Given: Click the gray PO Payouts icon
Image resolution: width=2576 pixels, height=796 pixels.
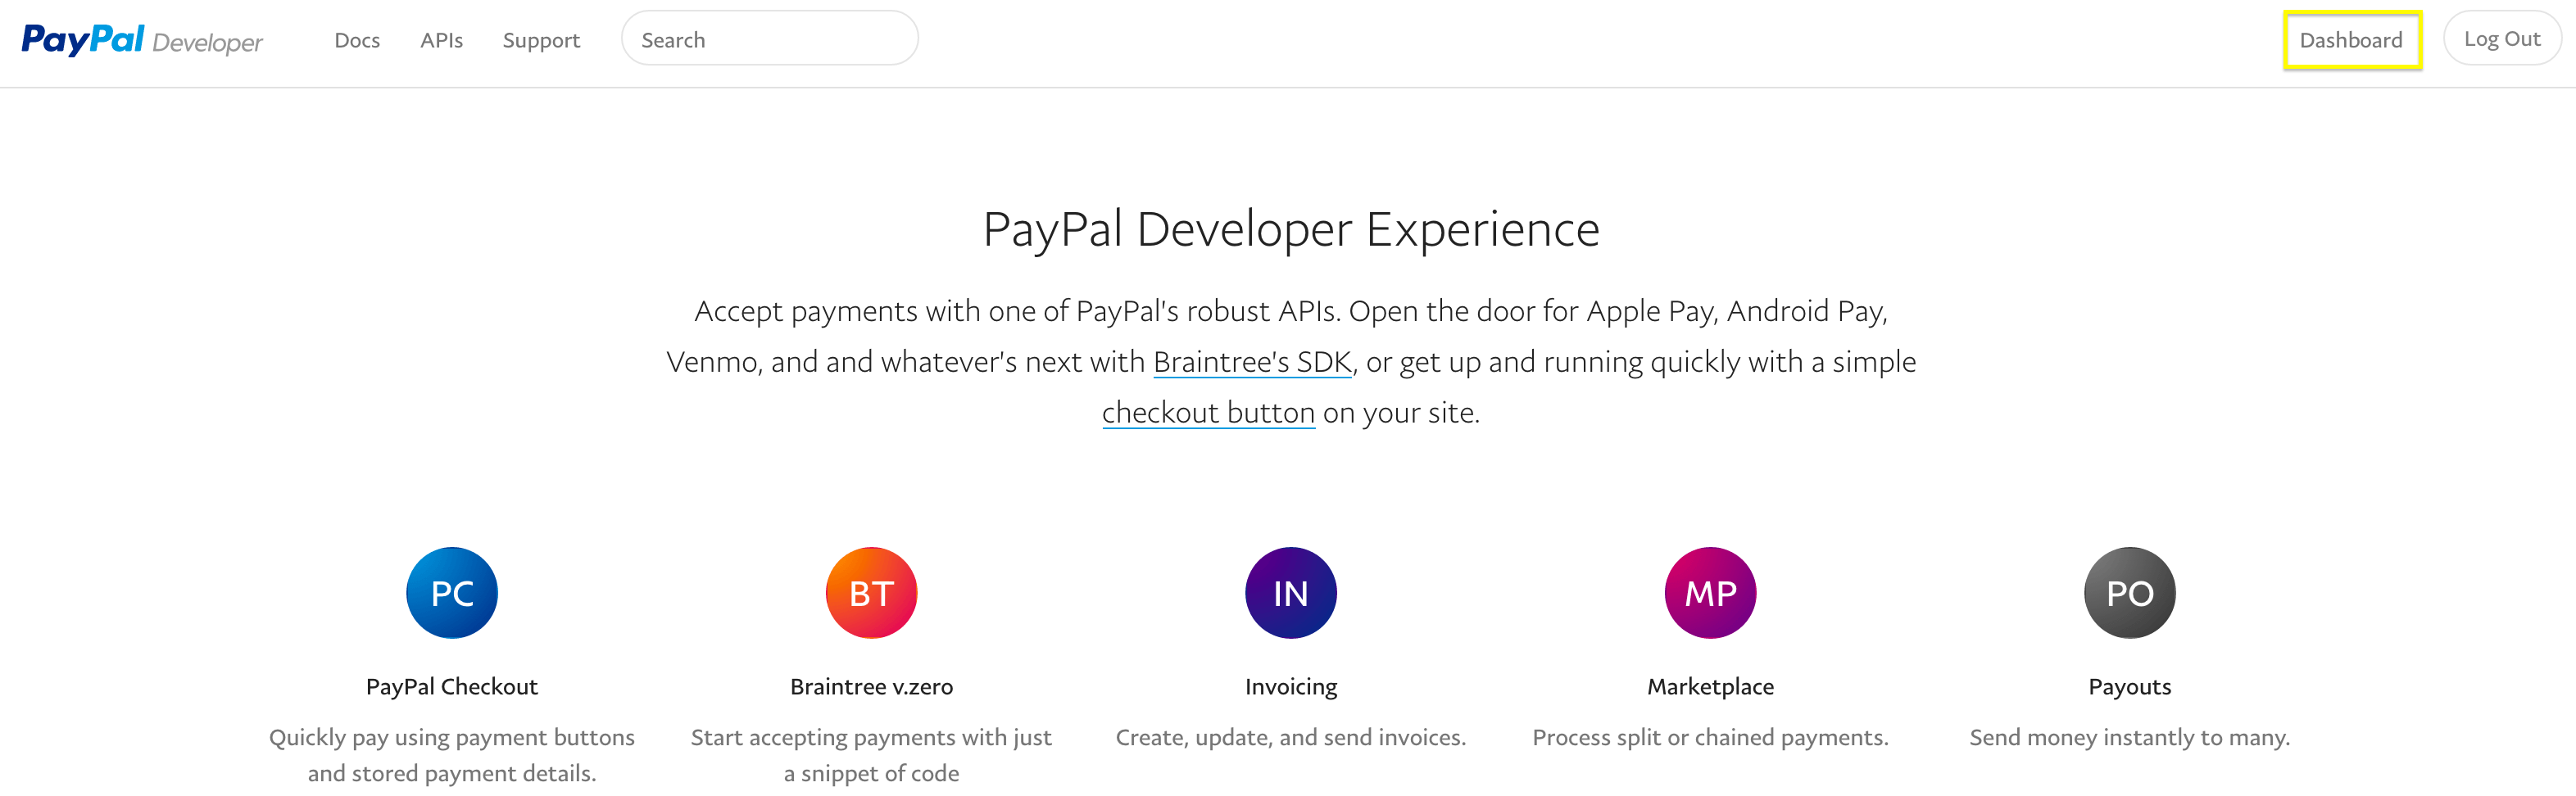Looking at the screenshot, I should (x=2129, y=593).
